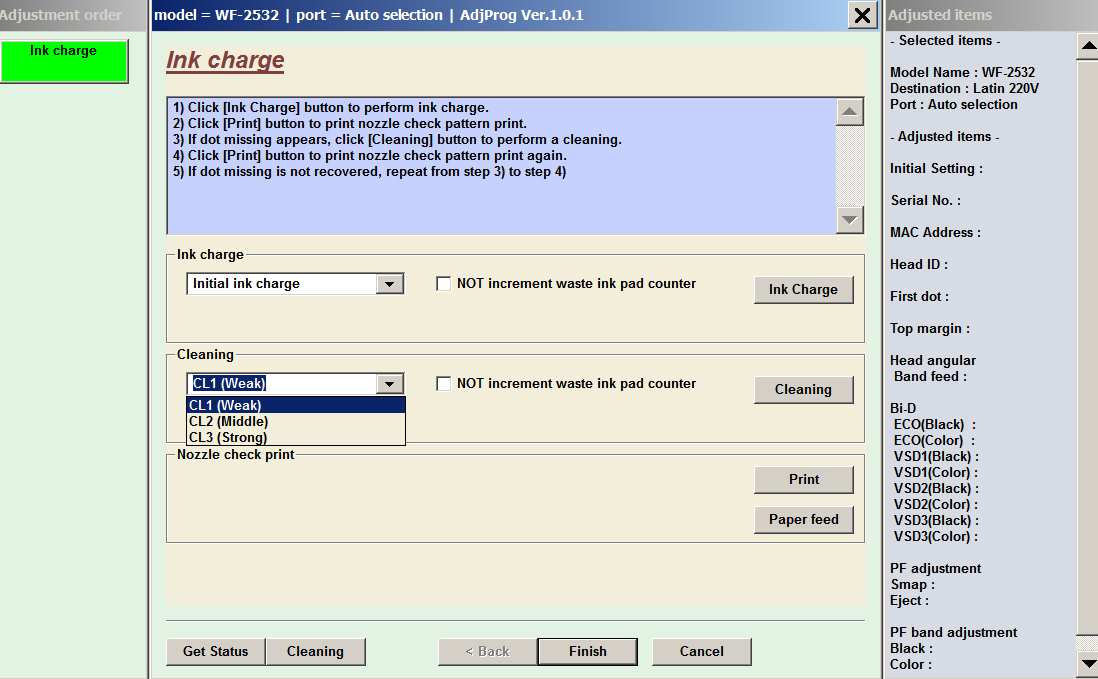
Task: Click the VSD3(Black) entry
Action: (936, 520)
